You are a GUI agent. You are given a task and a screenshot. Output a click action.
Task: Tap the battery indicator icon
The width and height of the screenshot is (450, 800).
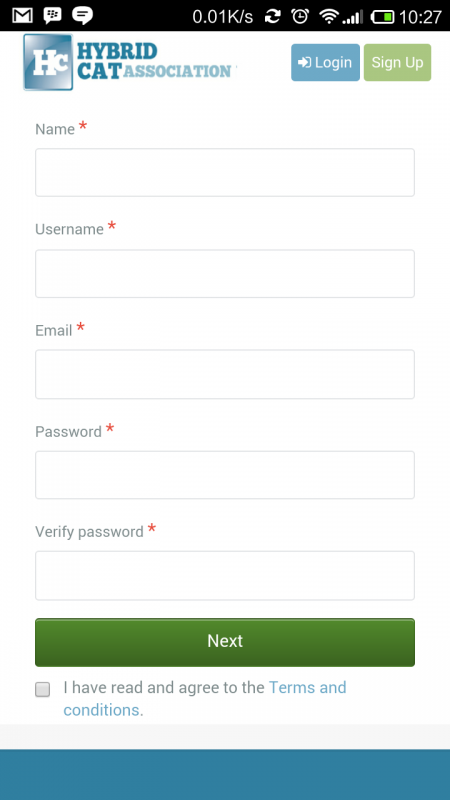383,17
